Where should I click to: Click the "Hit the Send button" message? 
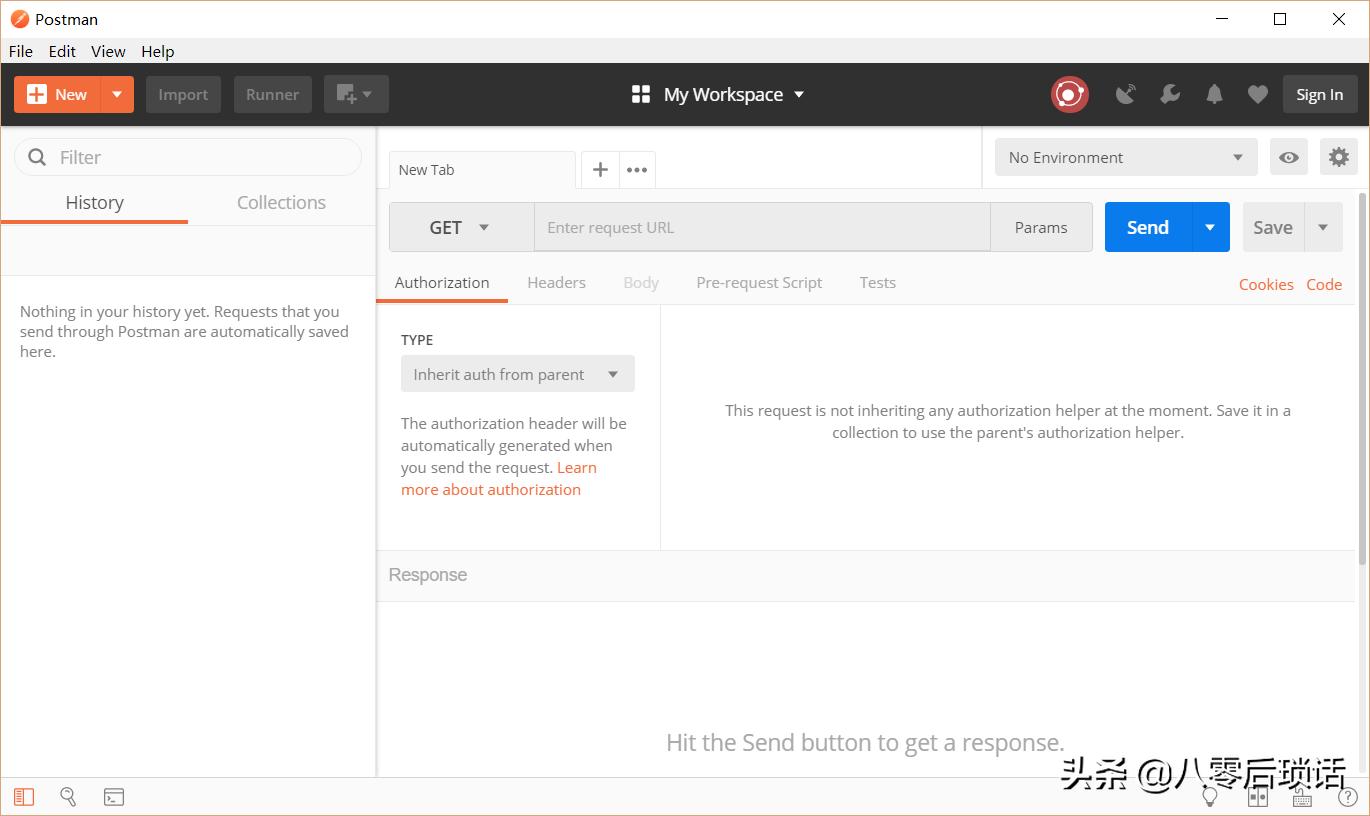[x=865, y=743]
